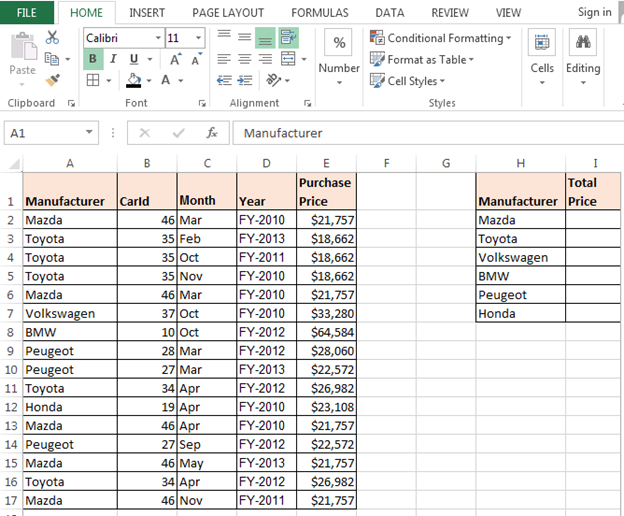Click the Increase Indent icon

tap(245, 80)
